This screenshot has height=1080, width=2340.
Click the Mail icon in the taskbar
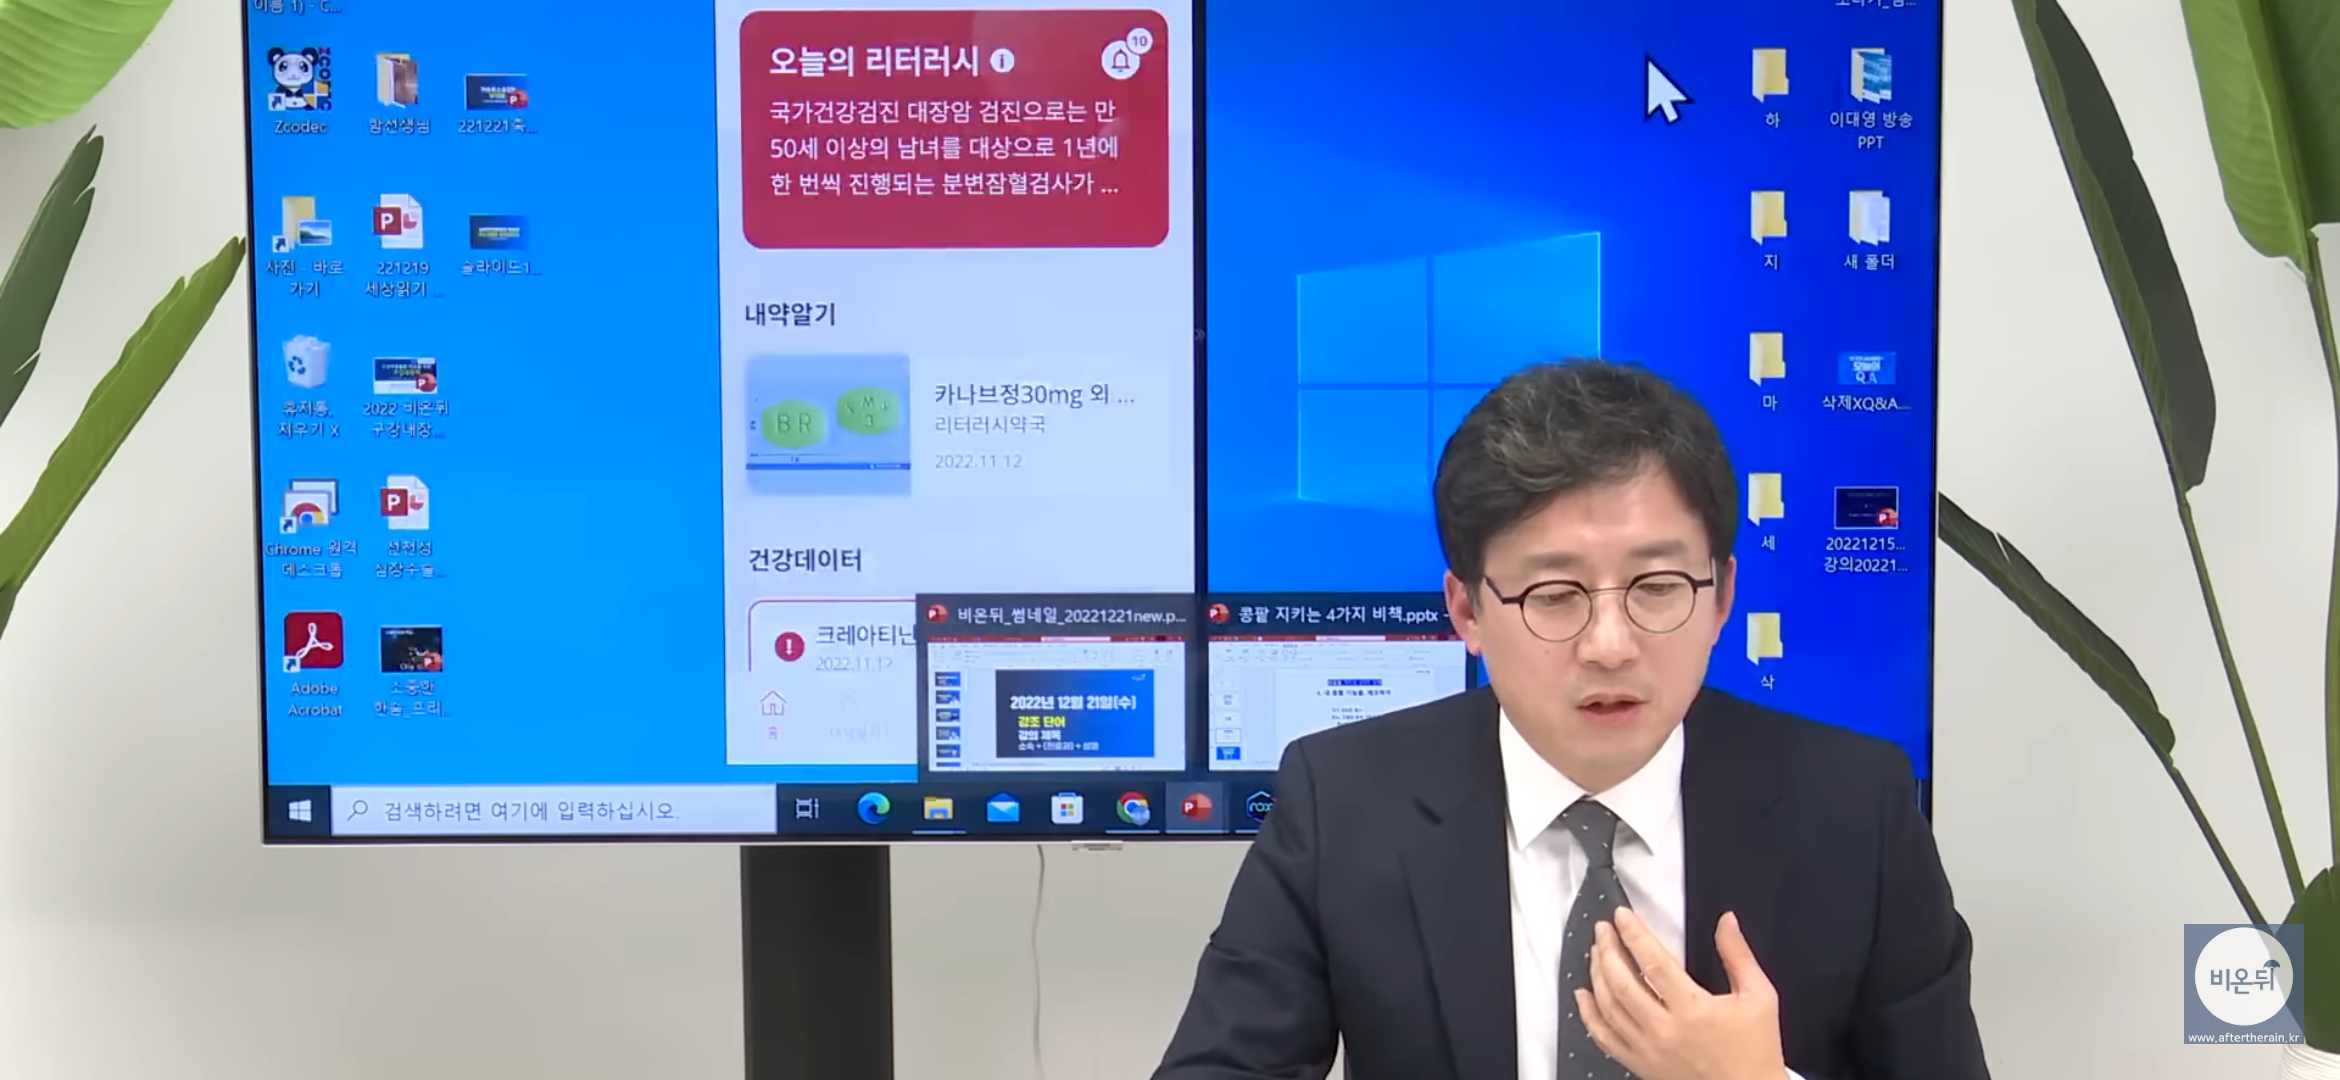tap(1002, 808)
